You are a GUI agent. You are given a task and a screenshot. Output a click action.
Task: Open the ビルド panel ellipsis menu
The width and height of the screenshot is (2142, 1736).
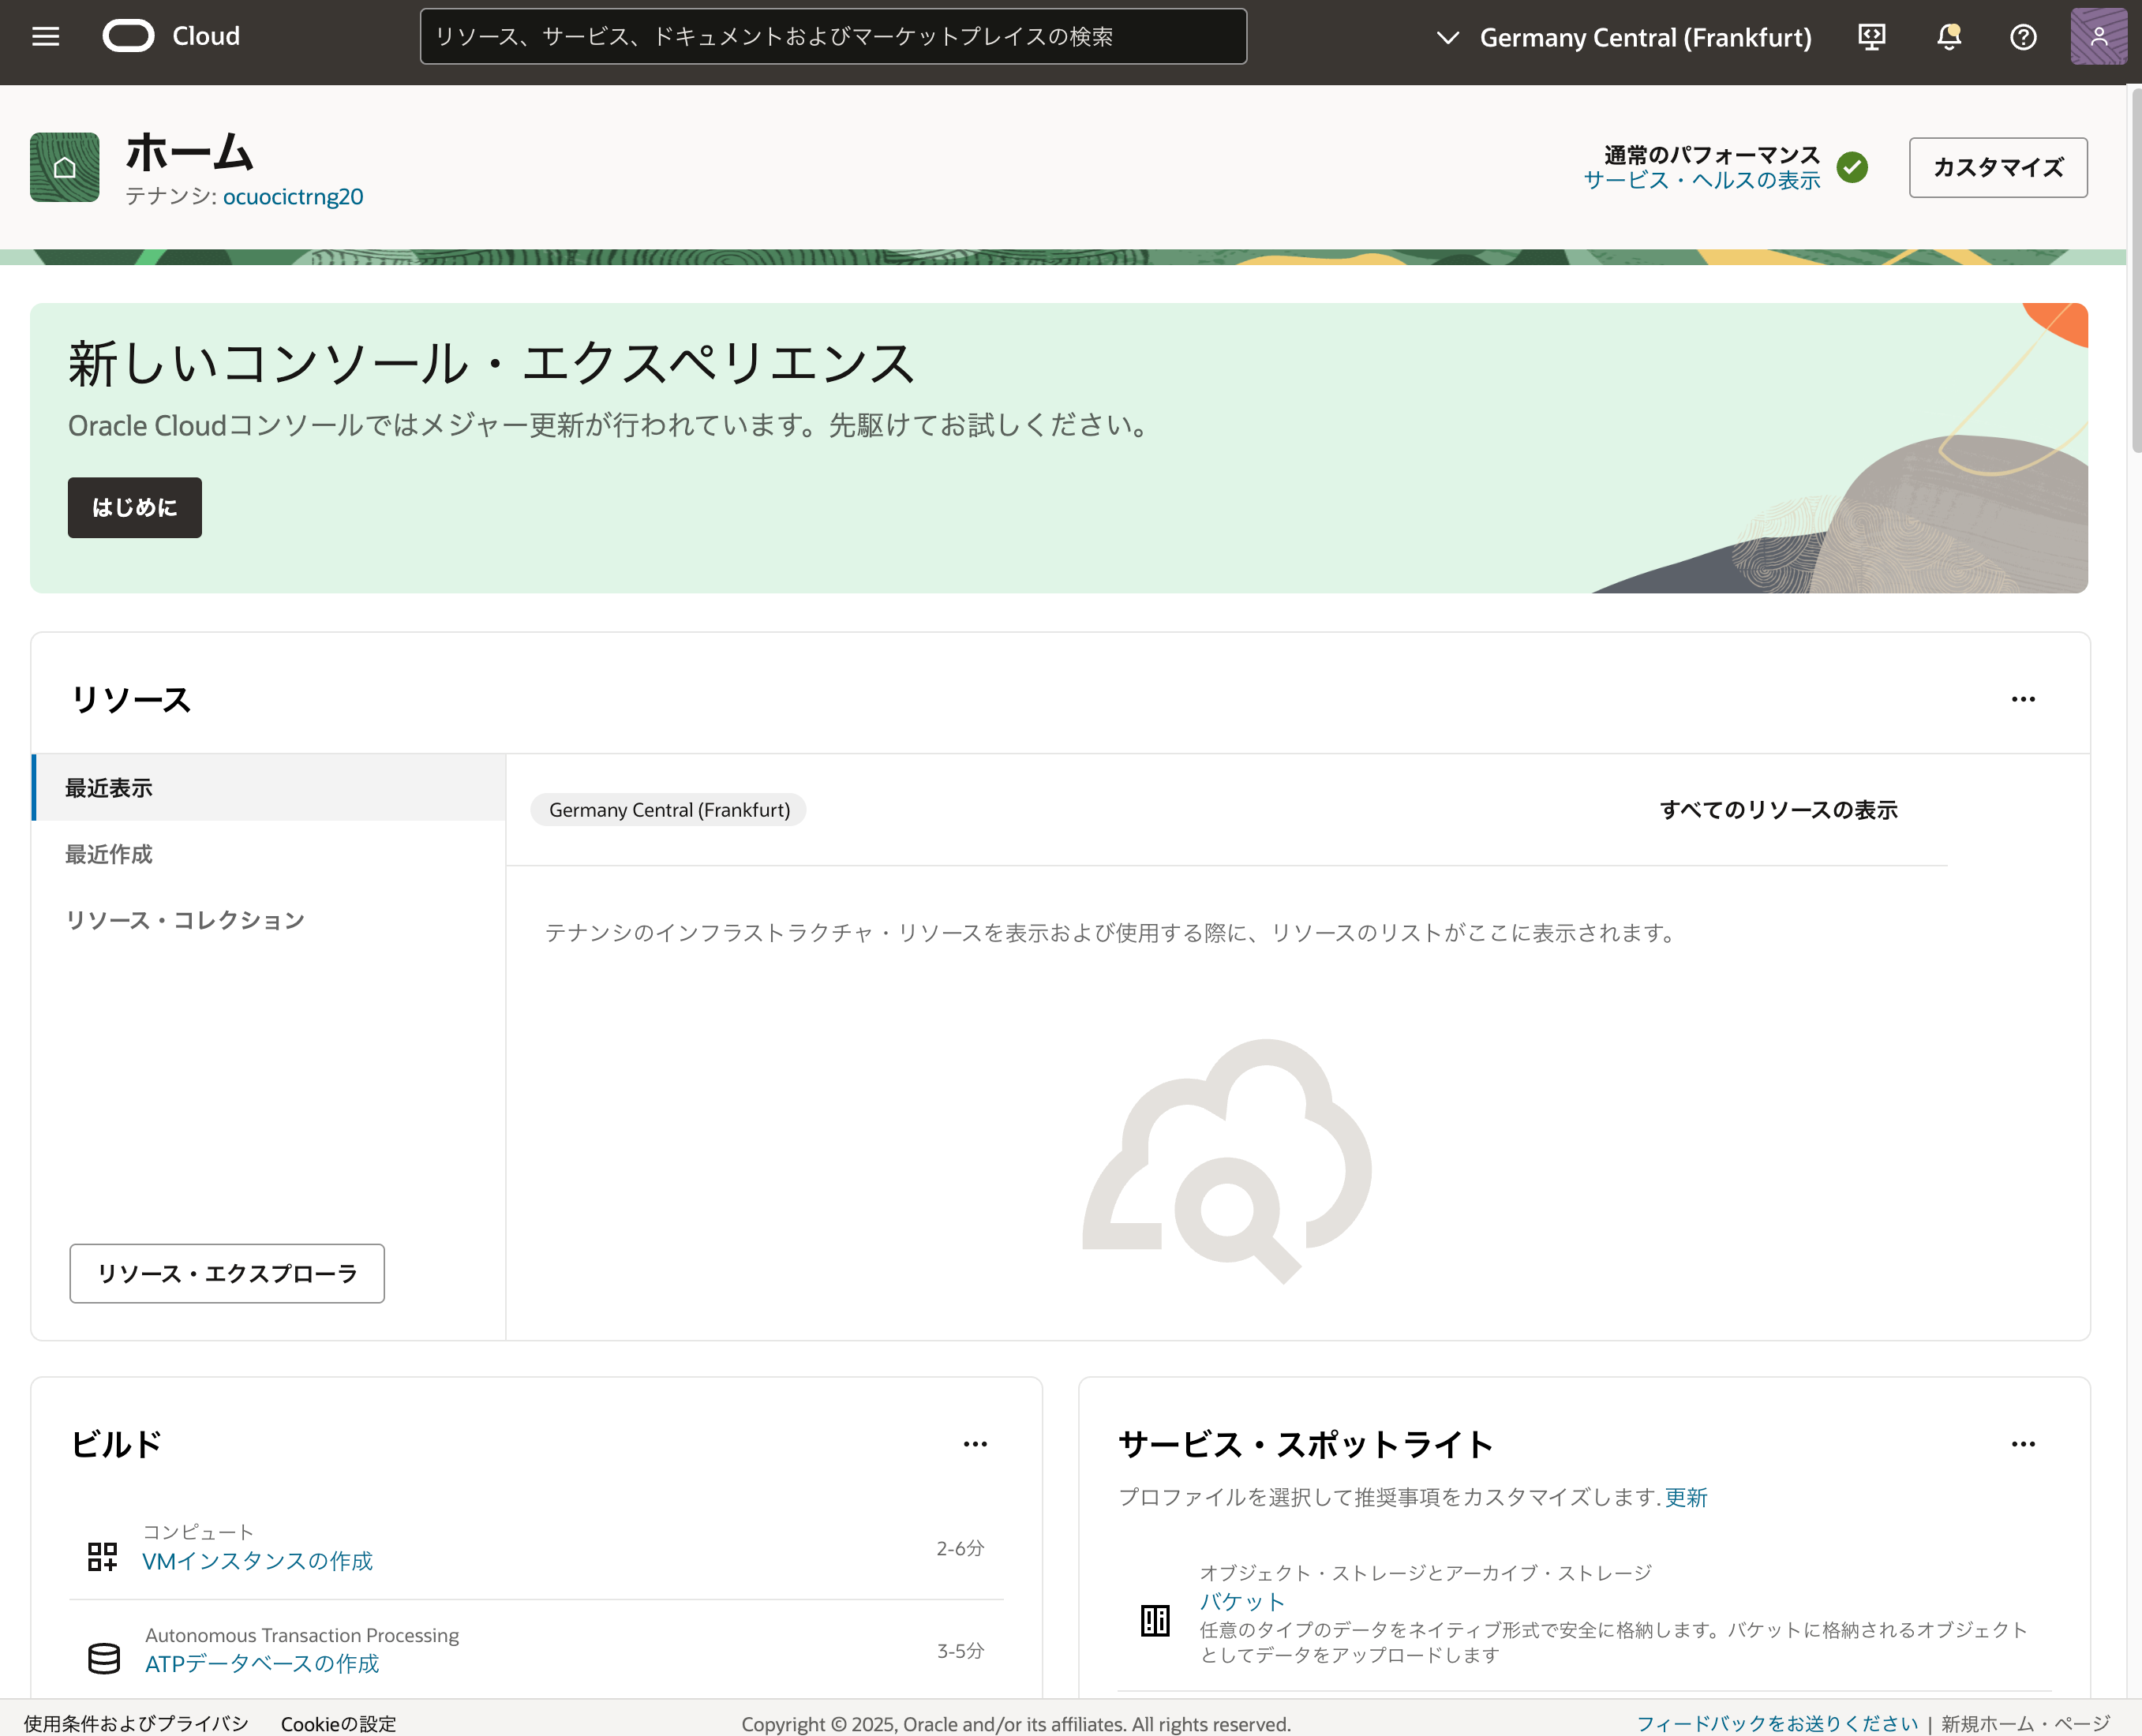pos(975,1444)
